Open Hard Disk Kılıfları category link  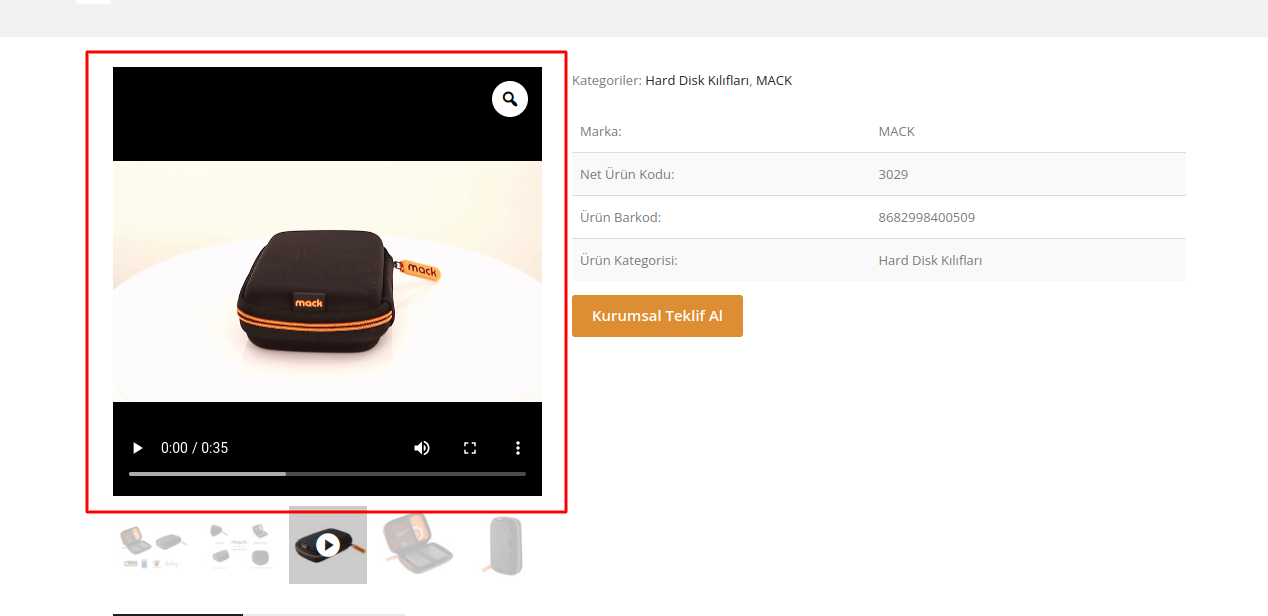[x=697, y=80]
